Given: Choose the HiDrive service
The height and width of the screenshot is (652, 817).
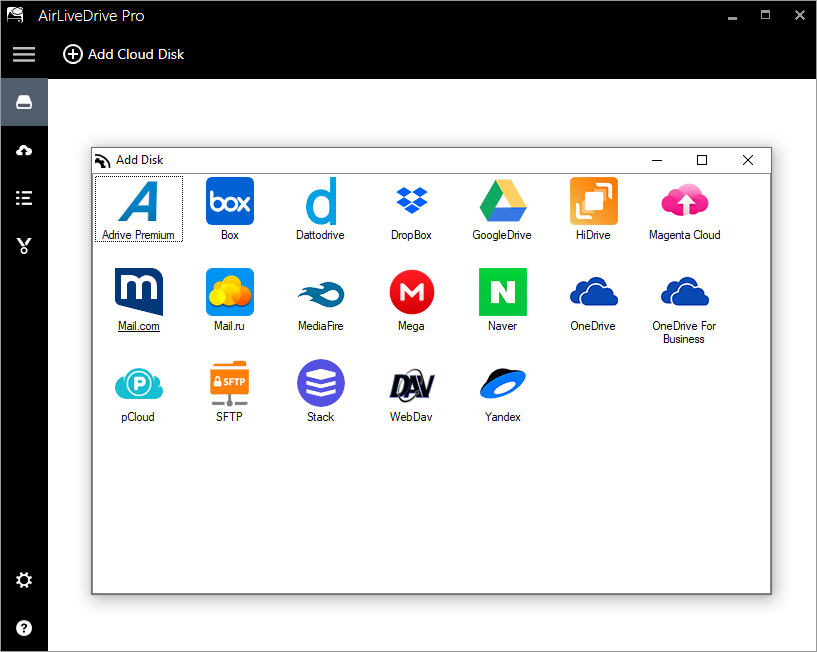Looking at the screenshot, I should click(593, 209).
